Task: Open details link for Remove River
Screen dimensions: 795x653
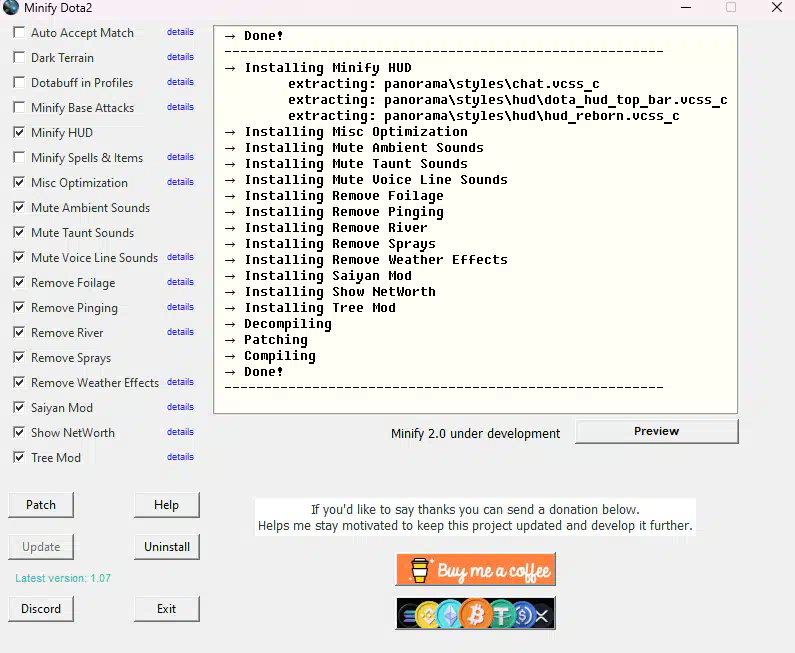Action: (x=180, y=332)
